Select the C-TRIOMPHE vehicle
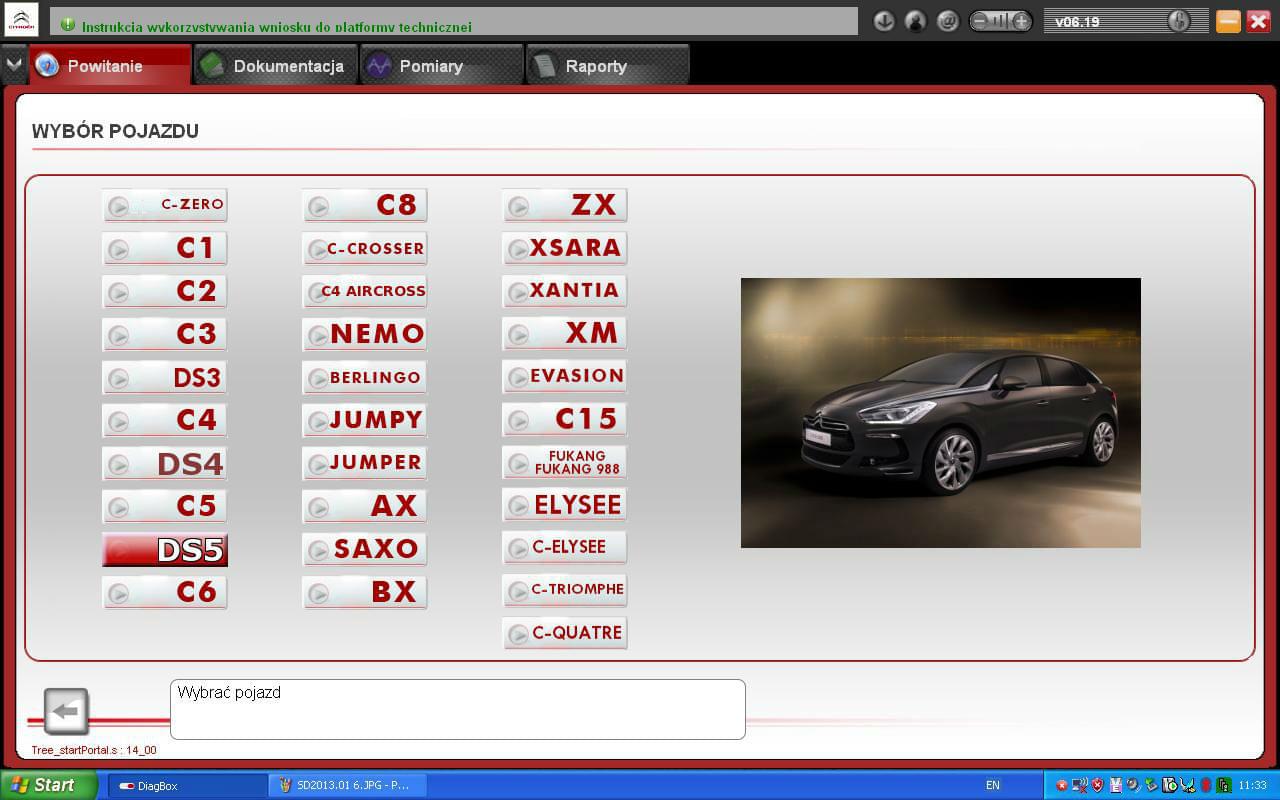 coord(565,590)
